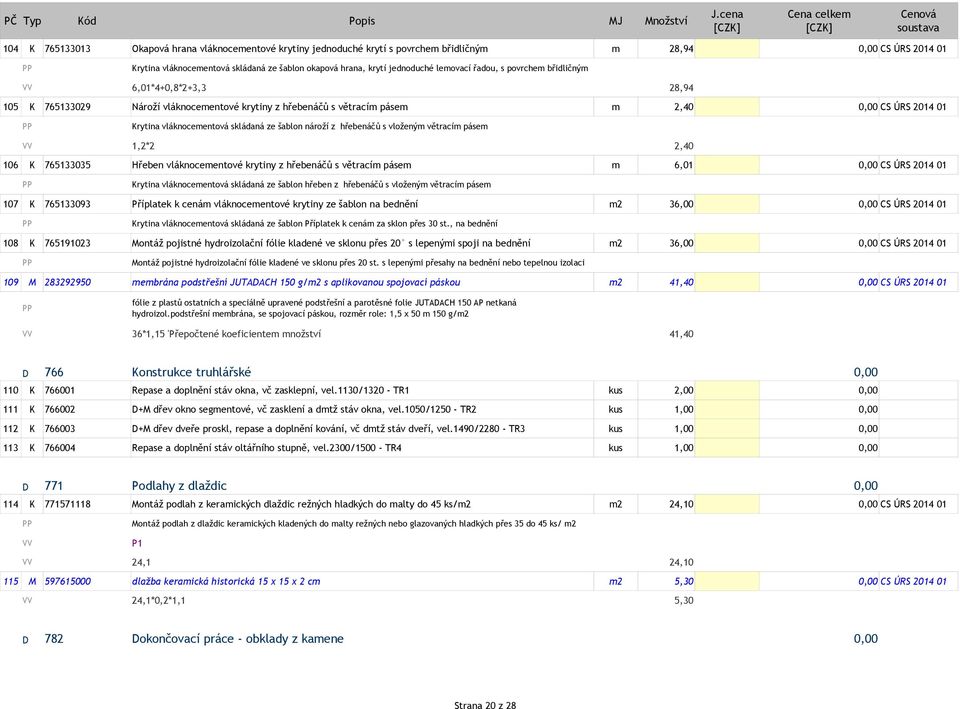
Task: Click the formula '6,01*4+0,8*2+3,3'
Action: pyautogui.click(x=169, y=88)
